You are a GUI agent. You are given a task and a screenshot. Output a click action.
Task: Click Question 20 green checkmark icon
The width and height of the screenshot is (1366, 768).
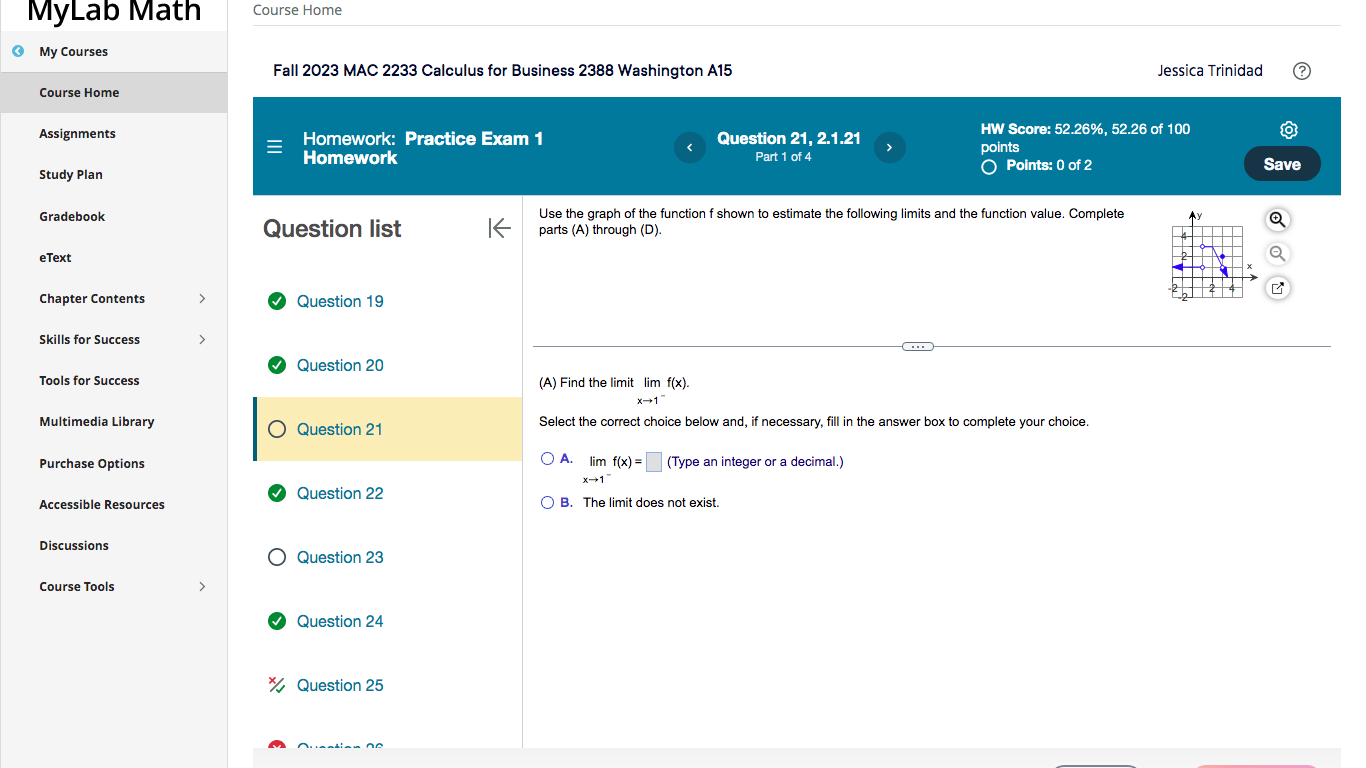(x=277, y=365)
